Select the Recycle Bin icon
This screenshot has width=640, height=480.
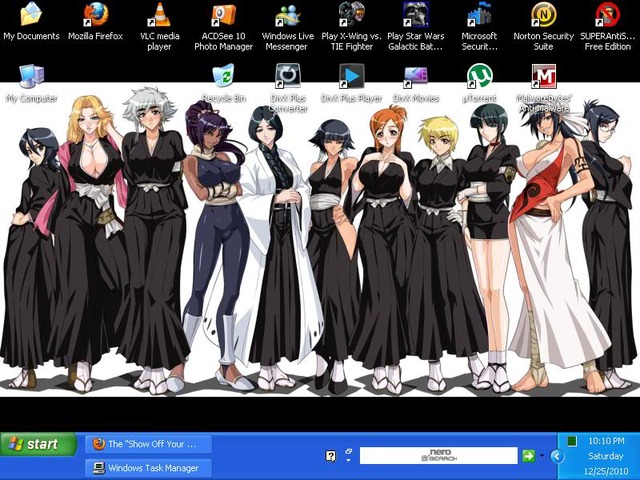tap(223, 76)
